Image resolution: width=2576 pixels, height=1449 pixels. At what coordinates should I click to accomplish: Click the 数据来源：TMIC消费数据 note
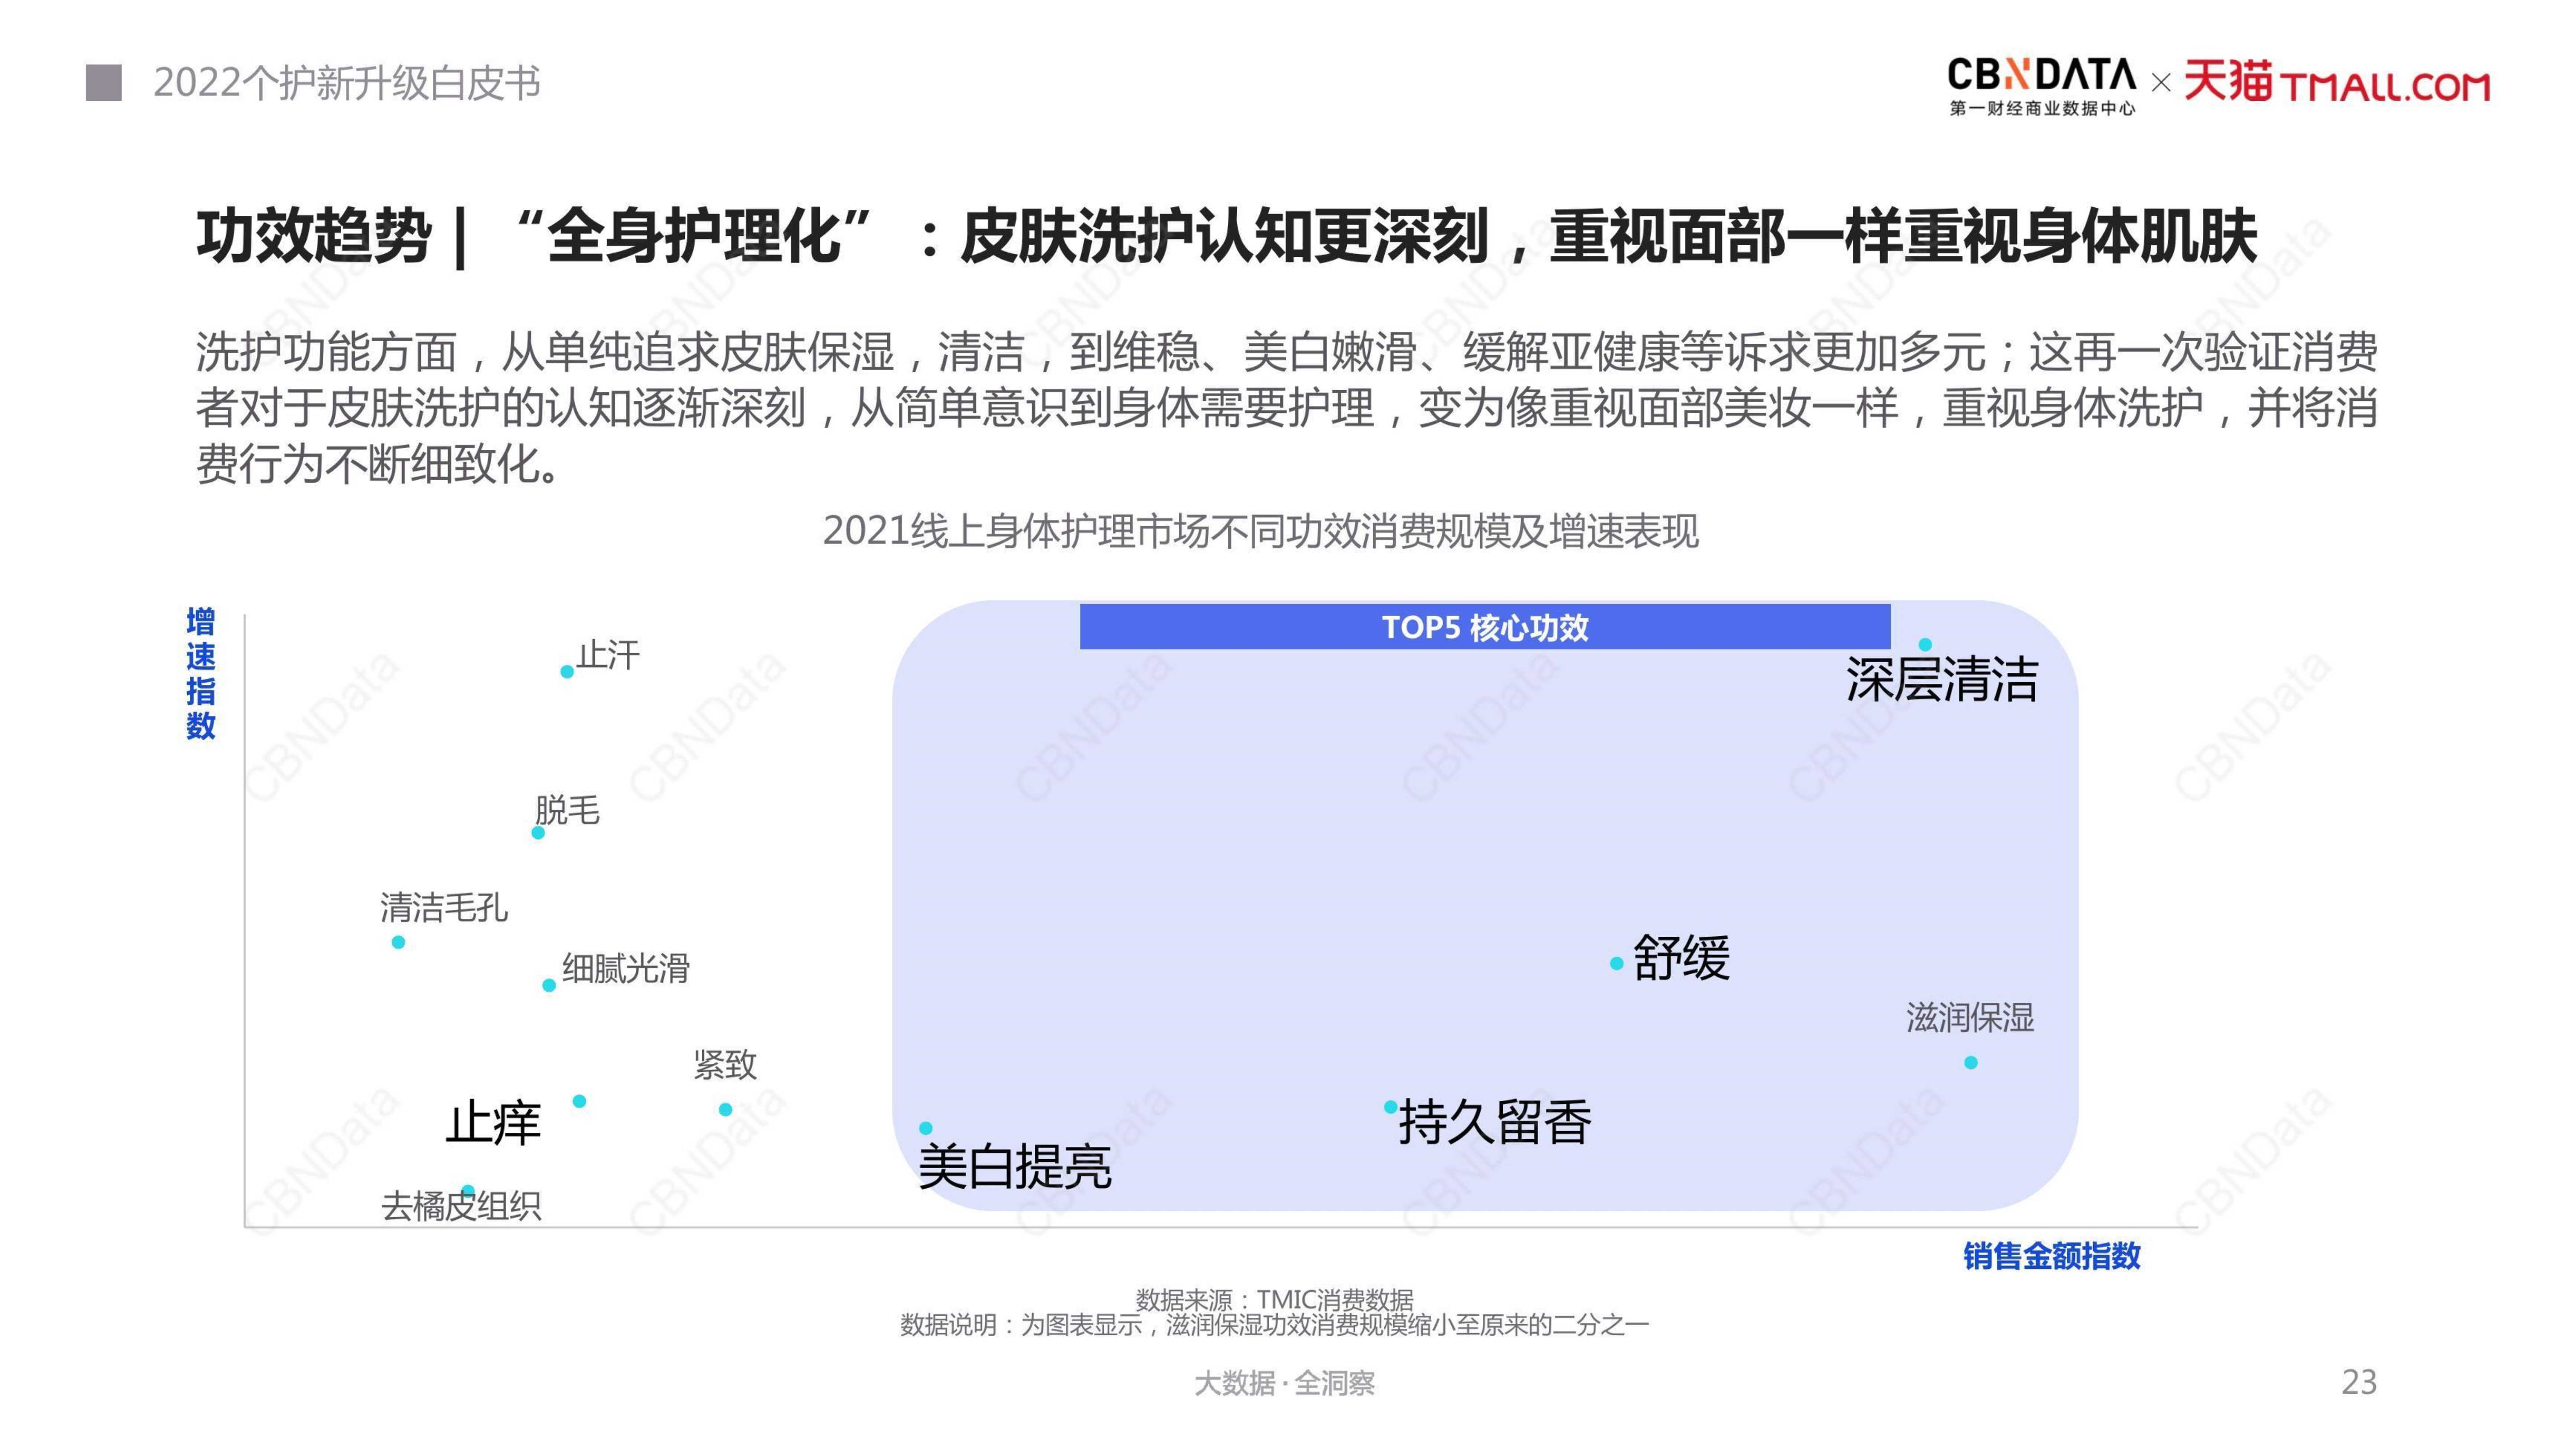tap(1274, 1300)
